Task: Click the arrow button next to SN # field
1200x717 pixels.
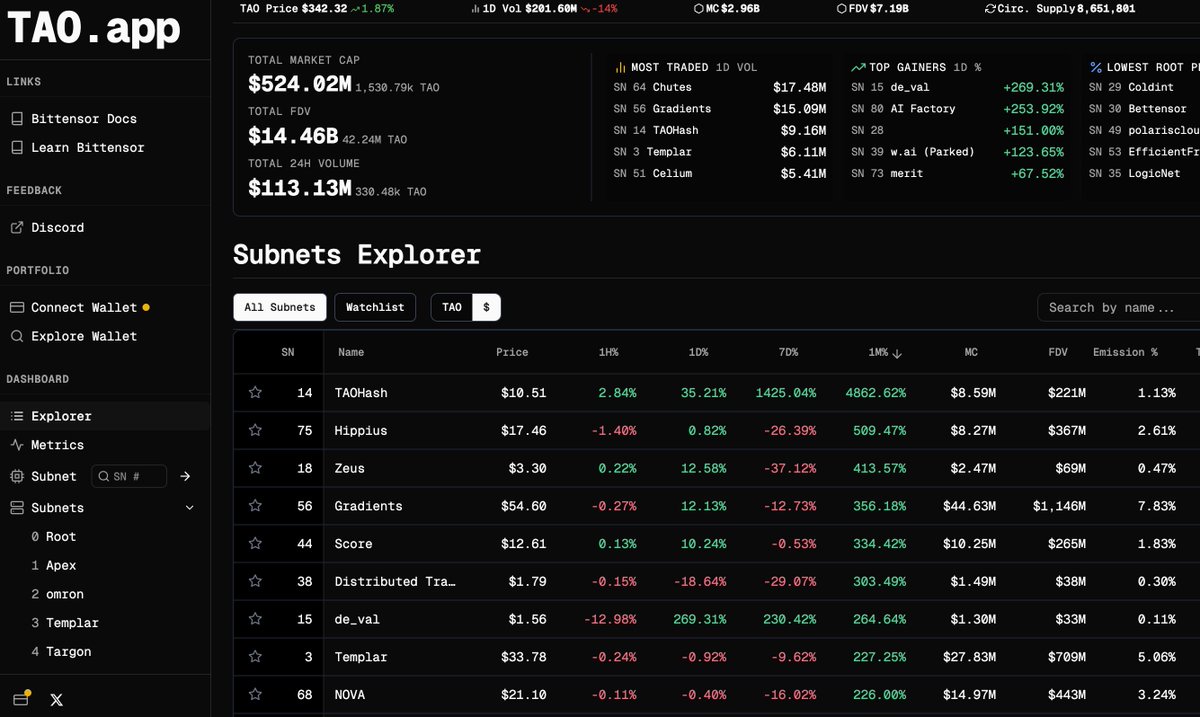Action: [185, 477]
